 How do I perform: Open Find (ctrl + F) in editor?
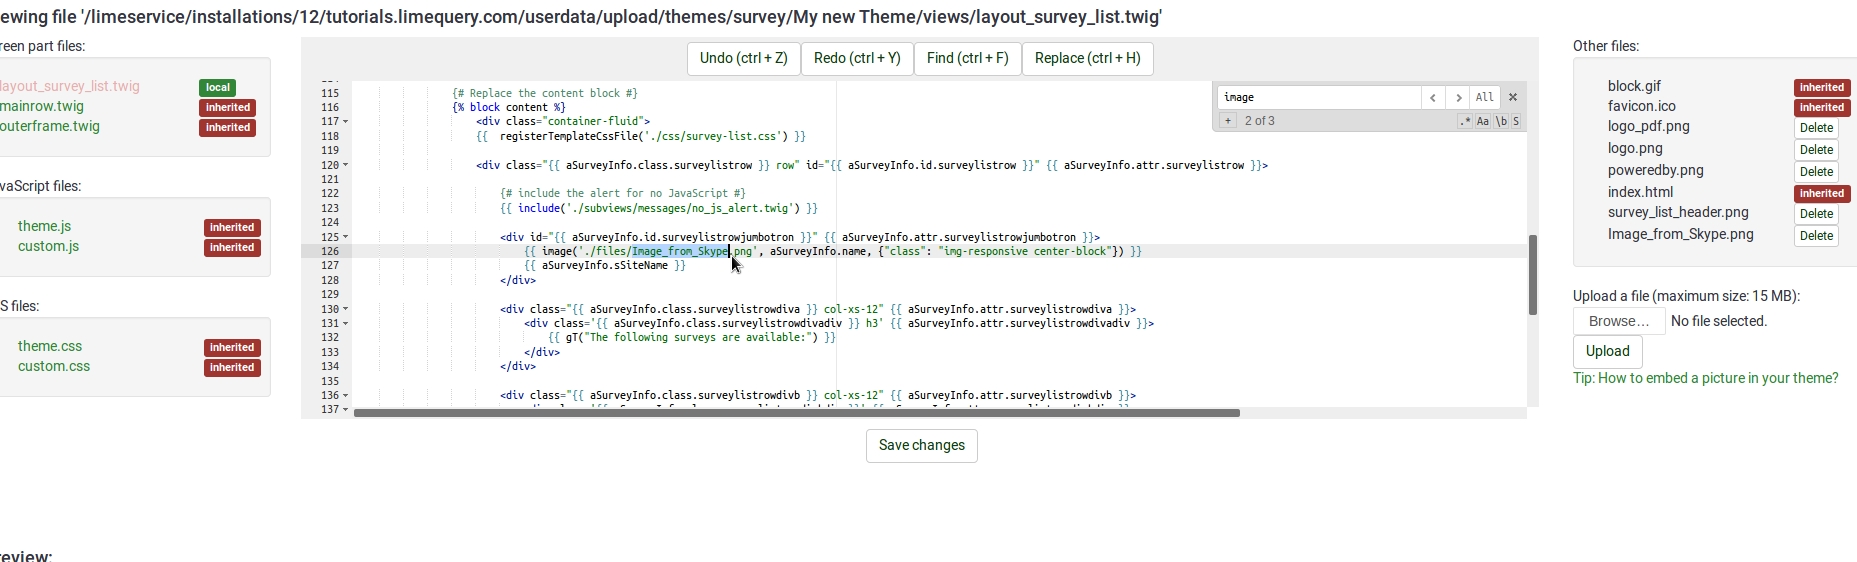(x=967, y=58)
